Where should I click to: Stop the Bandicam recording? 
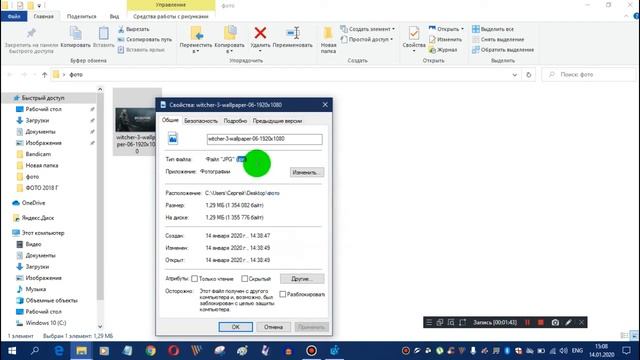point(540,322)
